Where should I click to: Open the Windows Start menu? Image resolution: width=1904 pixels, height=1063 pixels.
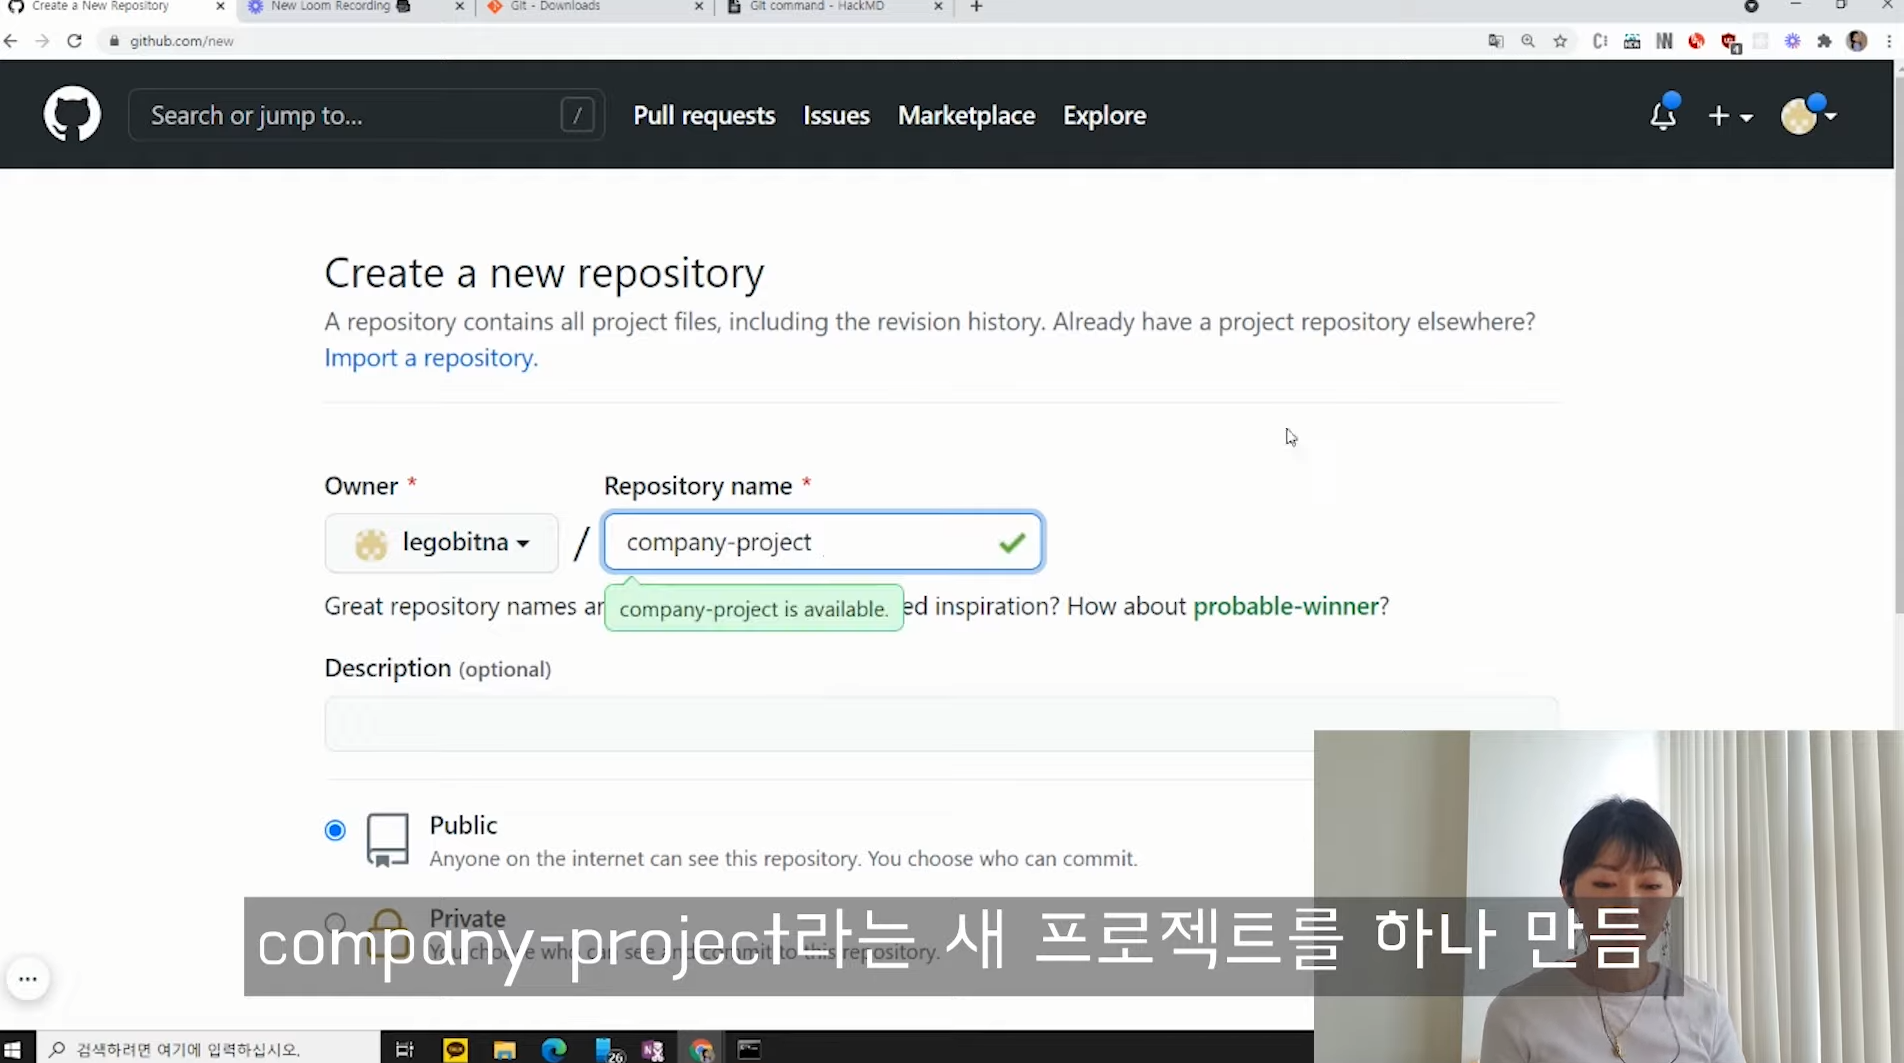click(x=13, y=1049)
